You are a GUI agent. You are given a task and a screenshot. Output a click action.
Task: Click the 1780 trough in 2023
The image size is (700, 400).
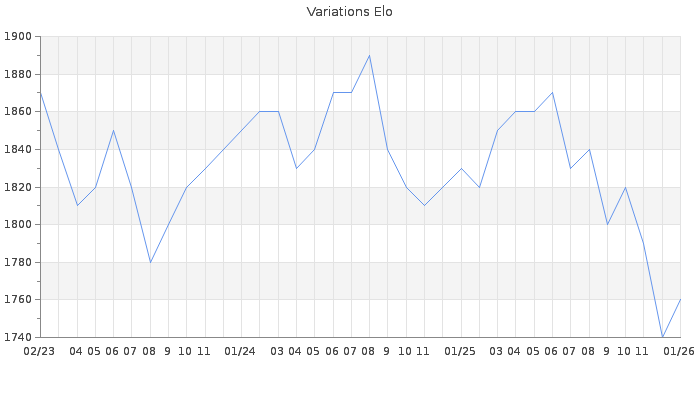pyautogui.click(x=150, y=262)
